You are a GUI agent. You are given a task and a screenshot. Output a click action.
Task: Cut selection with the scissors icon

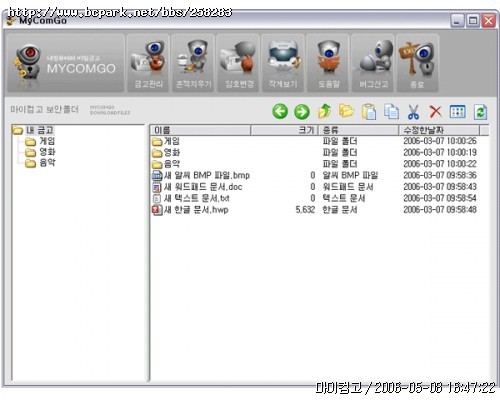pyautogui.click(x=413, y=112)
